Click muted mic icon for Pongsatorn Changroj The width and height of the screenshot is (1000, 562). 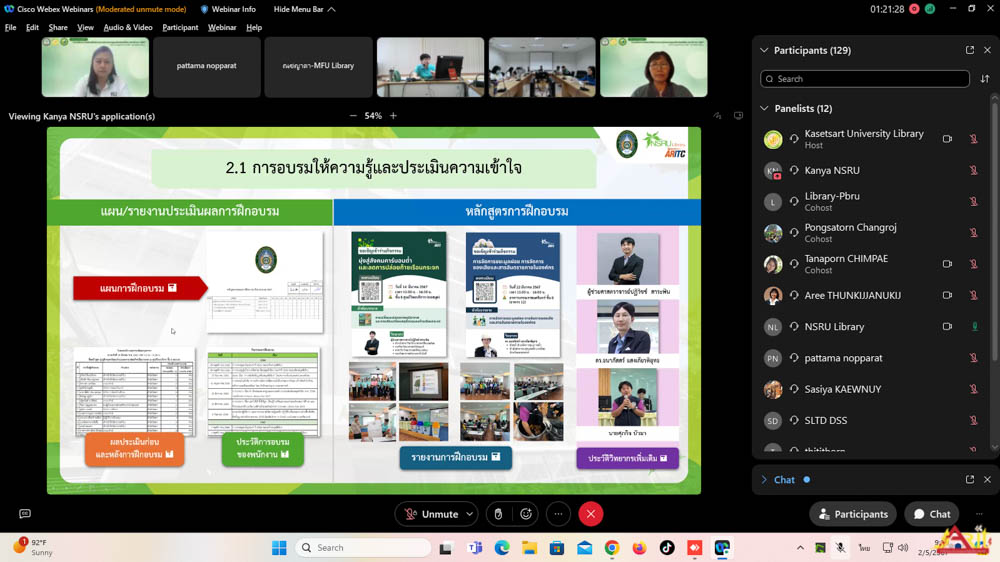coord(973,233)
